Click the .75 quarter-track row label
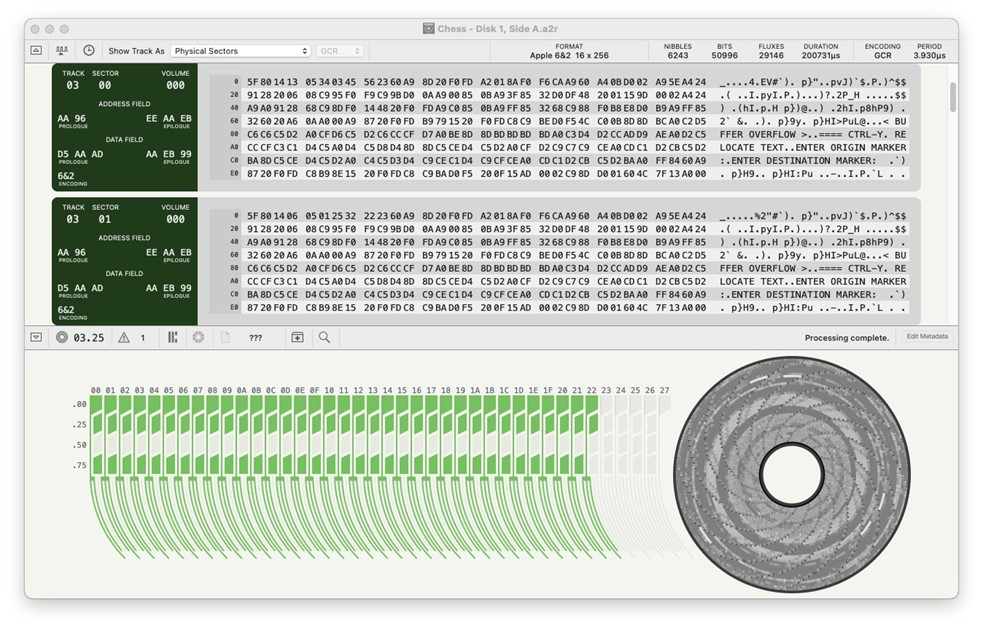The height and width of the screenshot is (629, 983). pyautogui.click(x=80, y=465)
